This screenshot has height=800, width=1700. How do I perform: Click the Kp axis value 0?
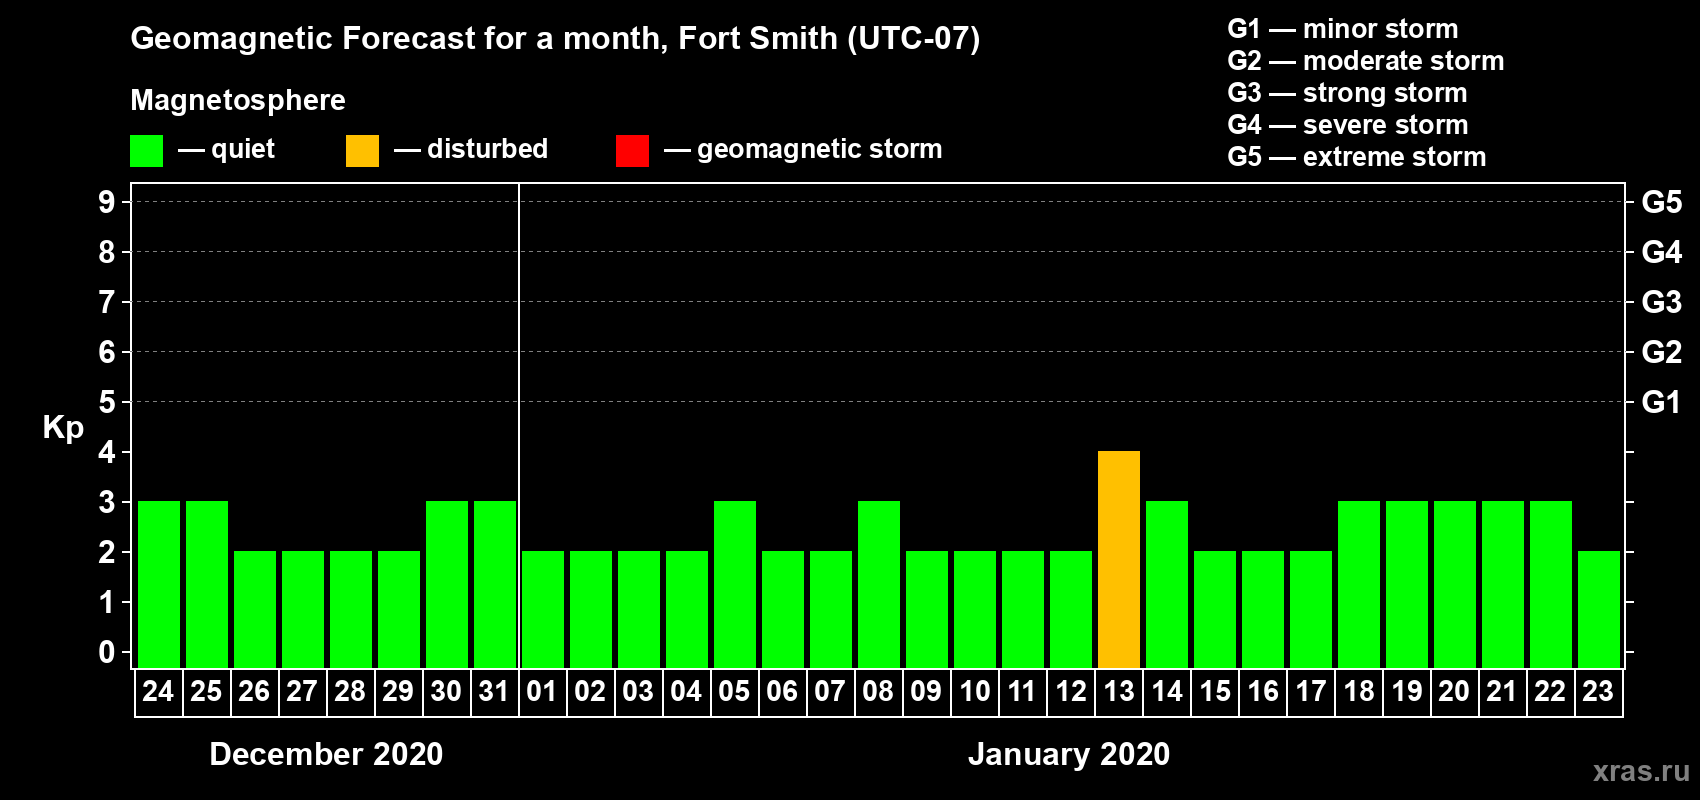(107, 652)
